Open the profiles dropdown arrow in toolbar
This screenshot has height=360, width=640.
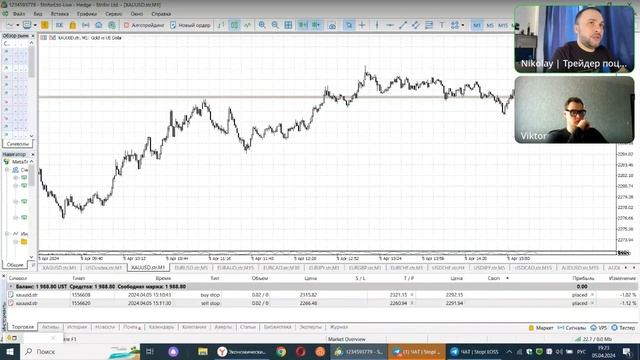click(x=35, y=25)
